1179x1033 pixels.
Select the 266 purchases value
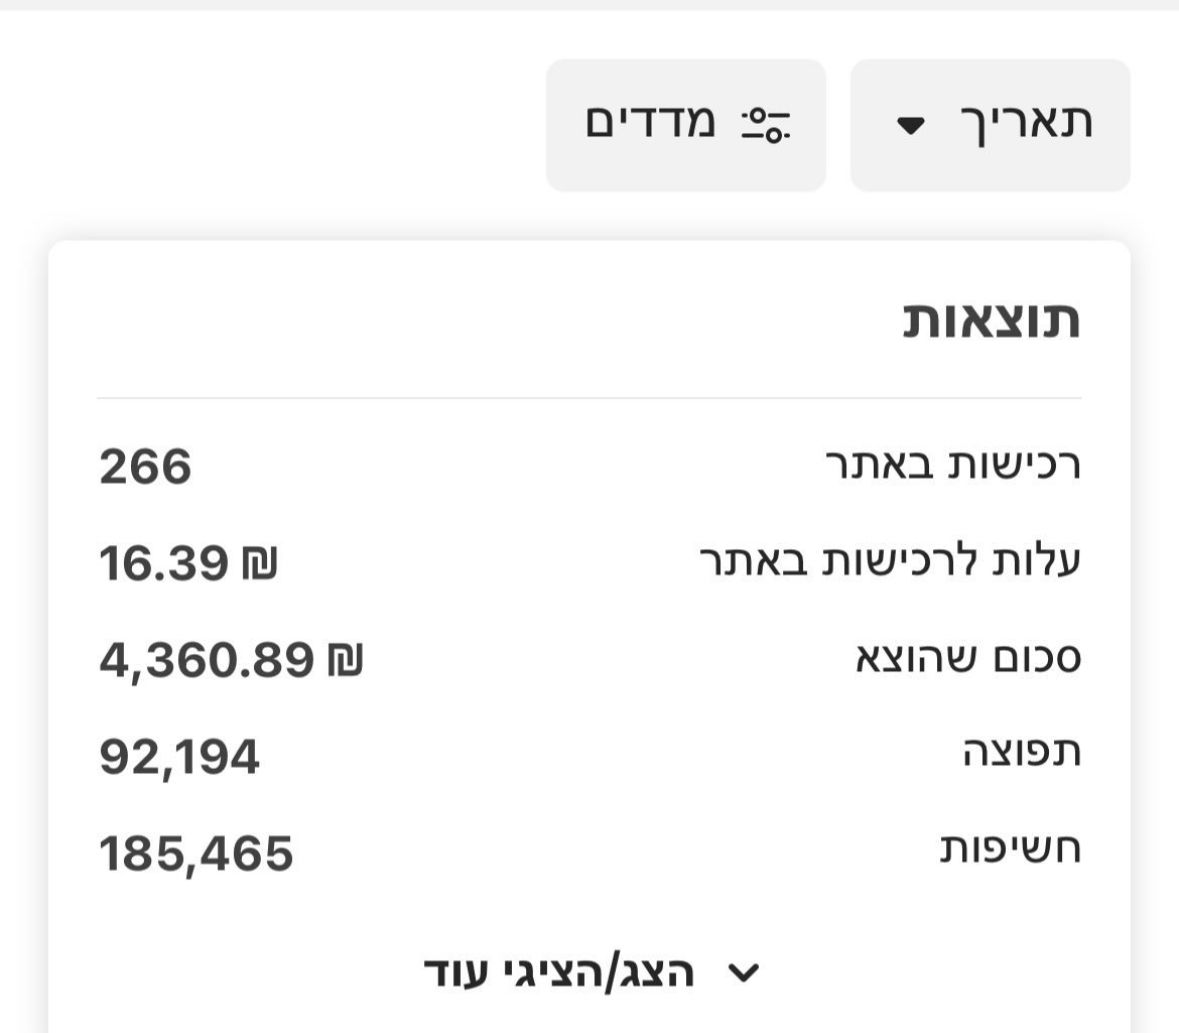click(x=145, y=467)
